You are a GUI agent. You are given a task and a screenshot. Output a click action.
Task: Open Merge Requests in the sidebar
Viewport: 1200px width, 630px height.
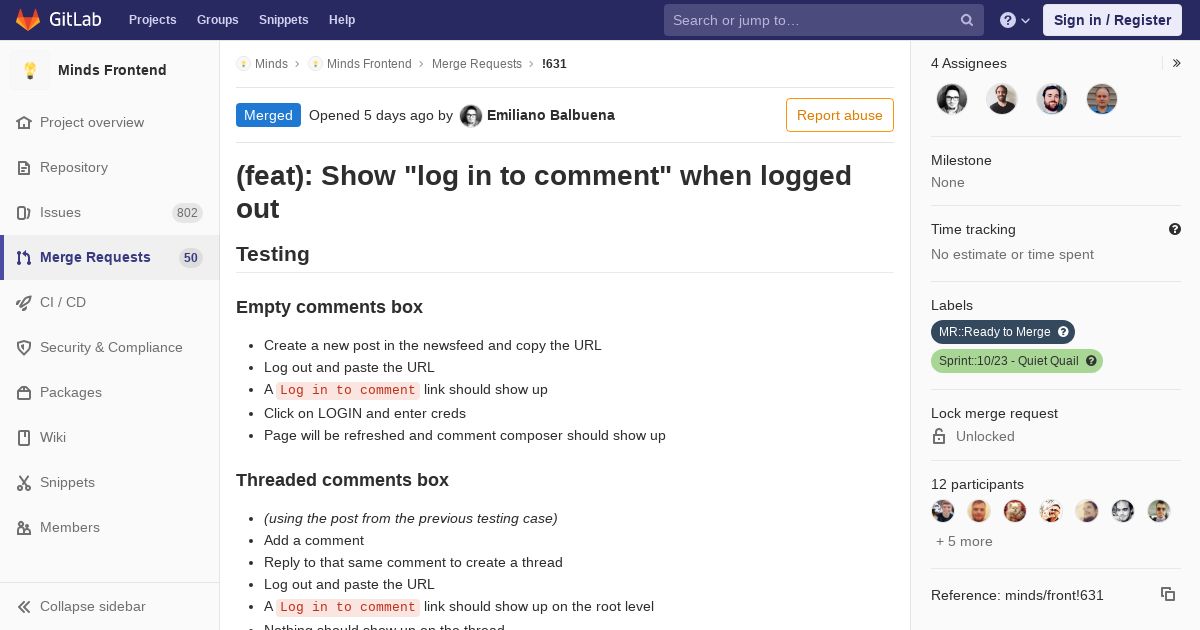coord(110,257)
